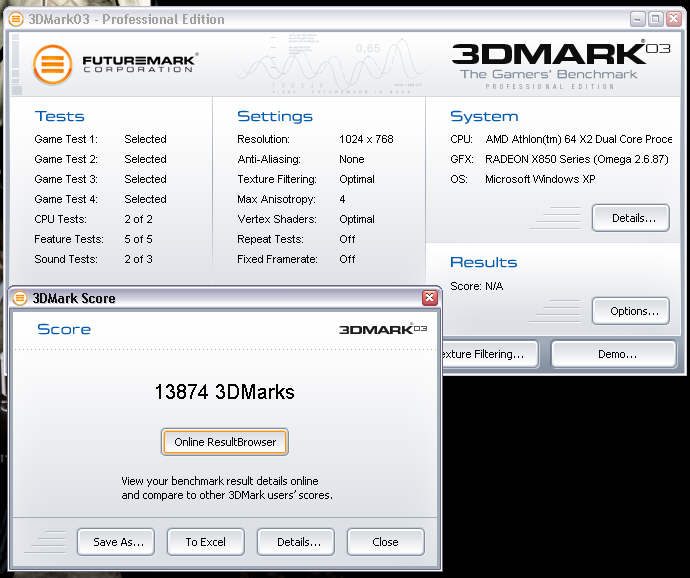The image size is (690, 578).
Task: Click Sound Tests value '2 of 3'
Action: click(x=138, y=259)
